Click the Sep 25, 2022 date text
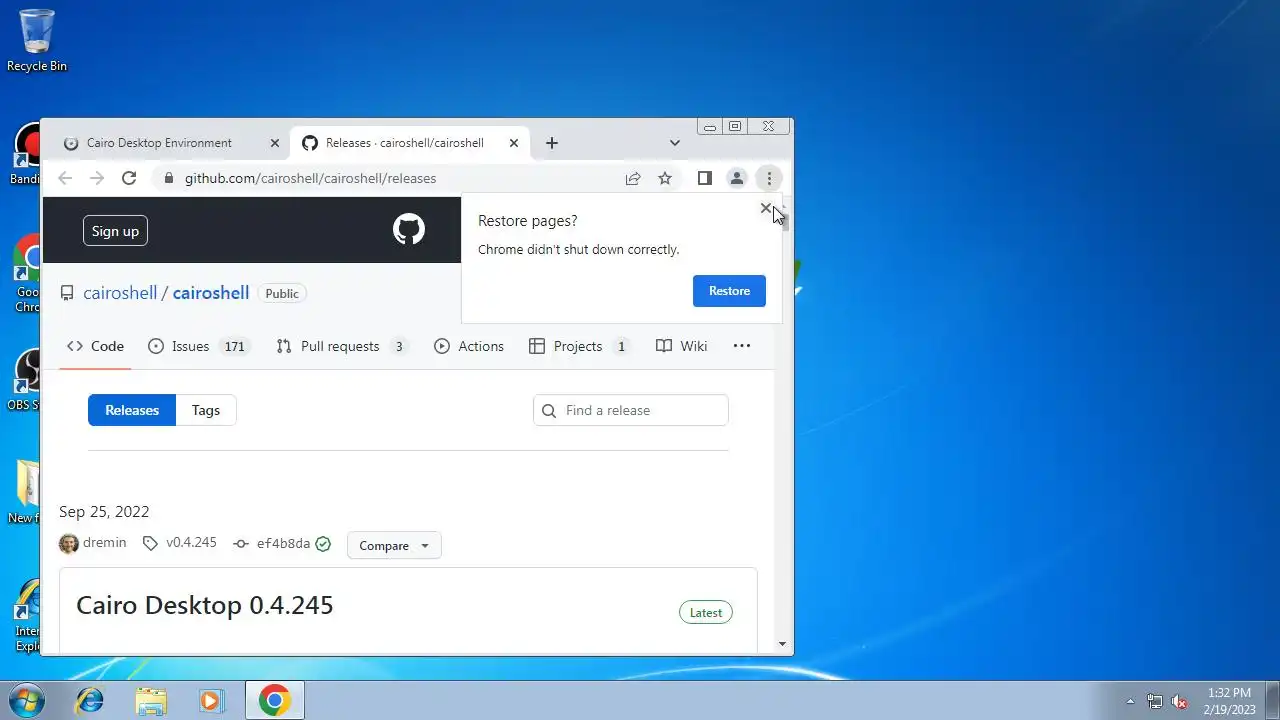This screenshot has width=1280, height=720. 104,511
